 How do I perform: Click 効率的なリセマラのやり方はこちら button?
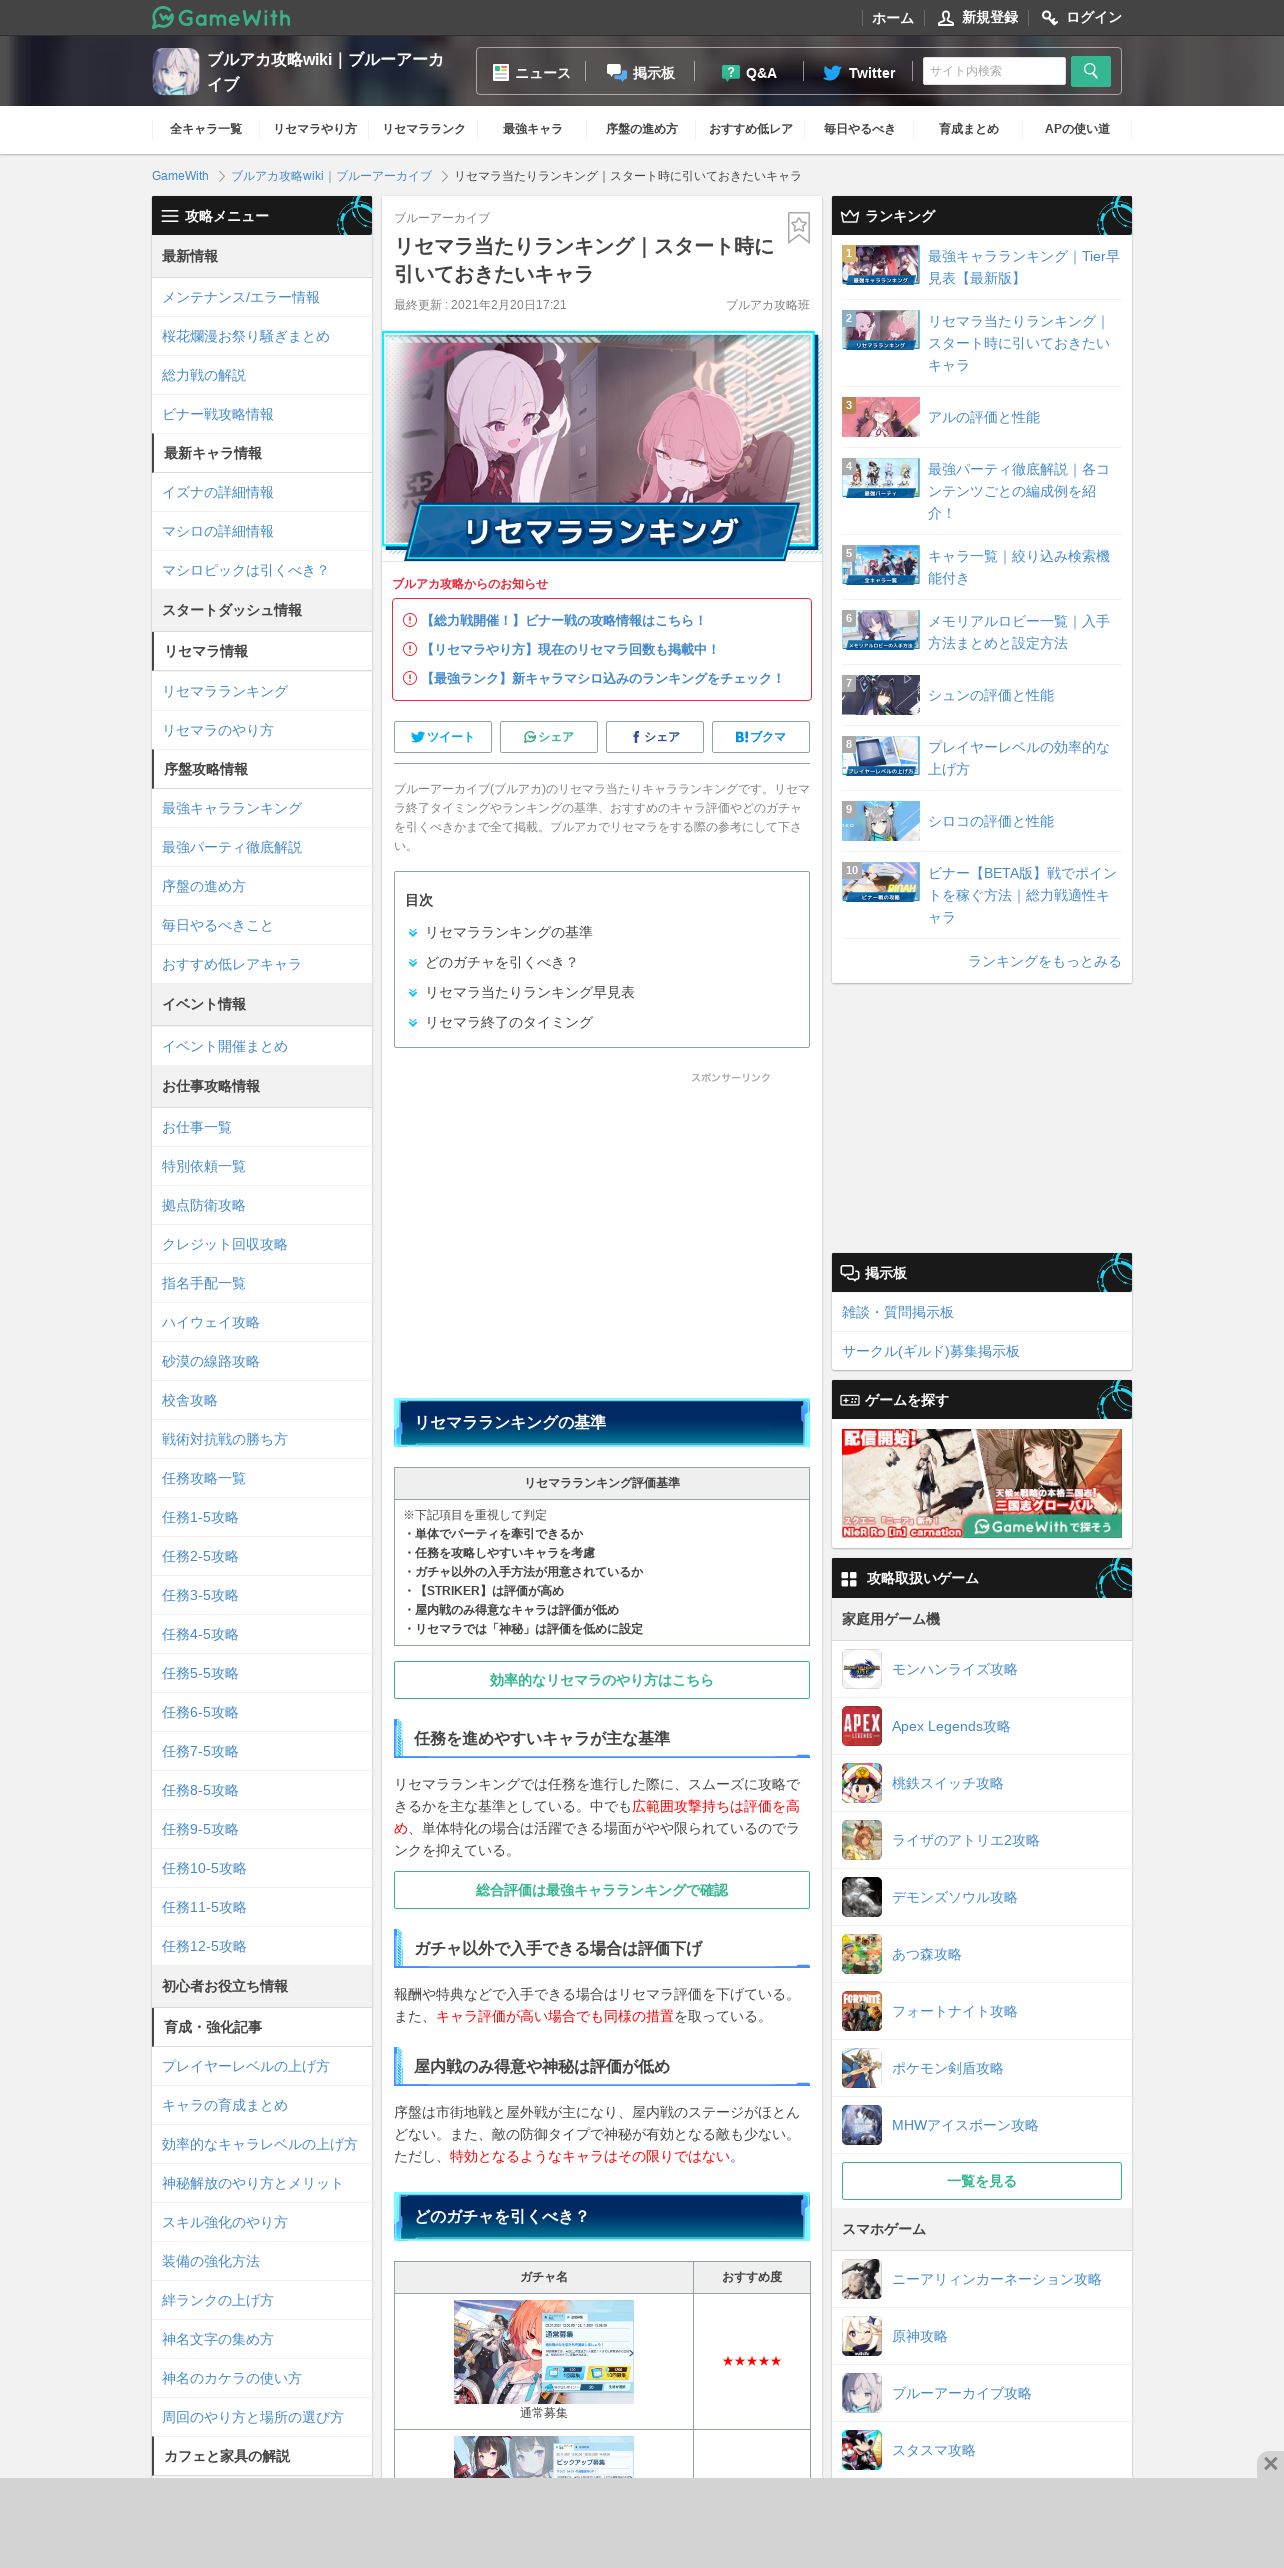(602, 1680)
